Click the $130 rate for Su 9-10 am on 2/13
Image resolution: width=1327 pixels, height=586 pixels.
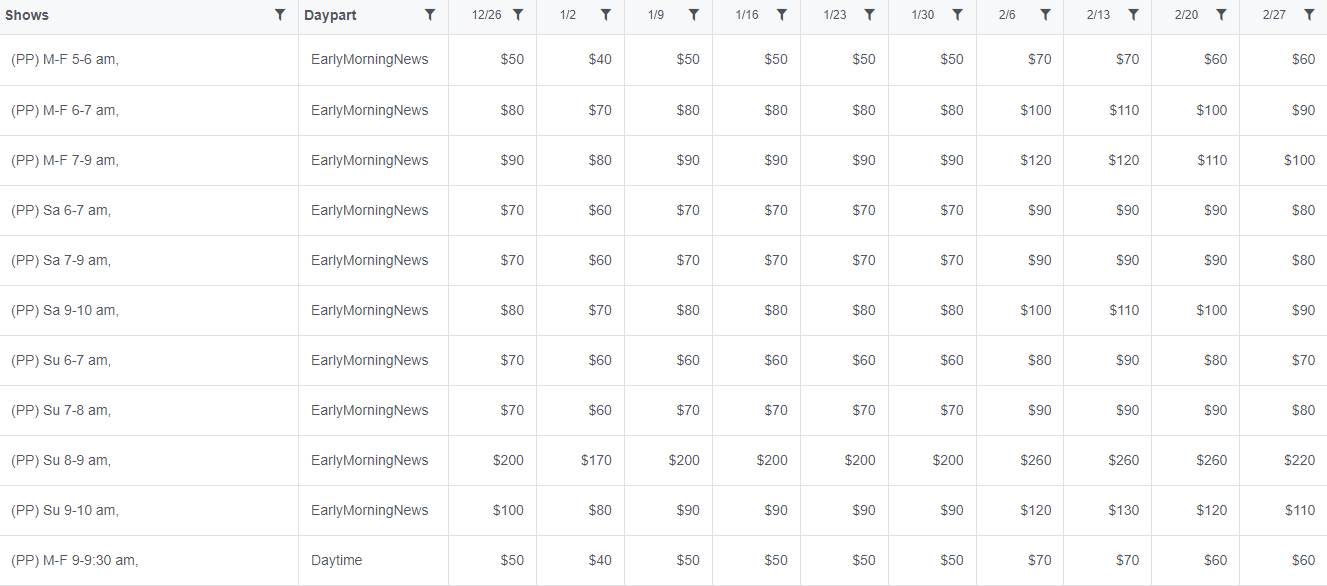[1124, 510]
